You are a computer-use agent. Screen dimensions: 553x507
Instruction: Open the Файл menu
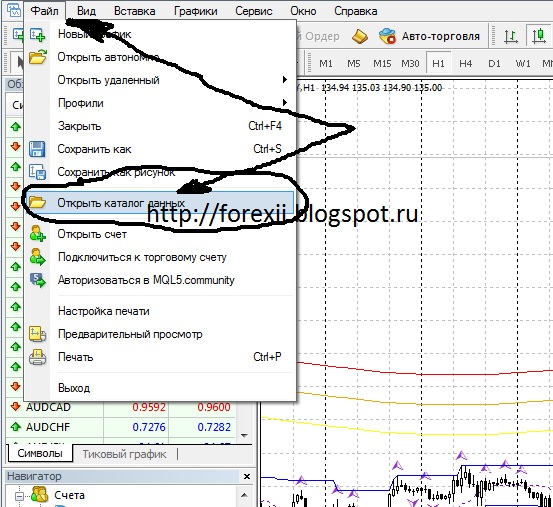[x=44, y=11]
